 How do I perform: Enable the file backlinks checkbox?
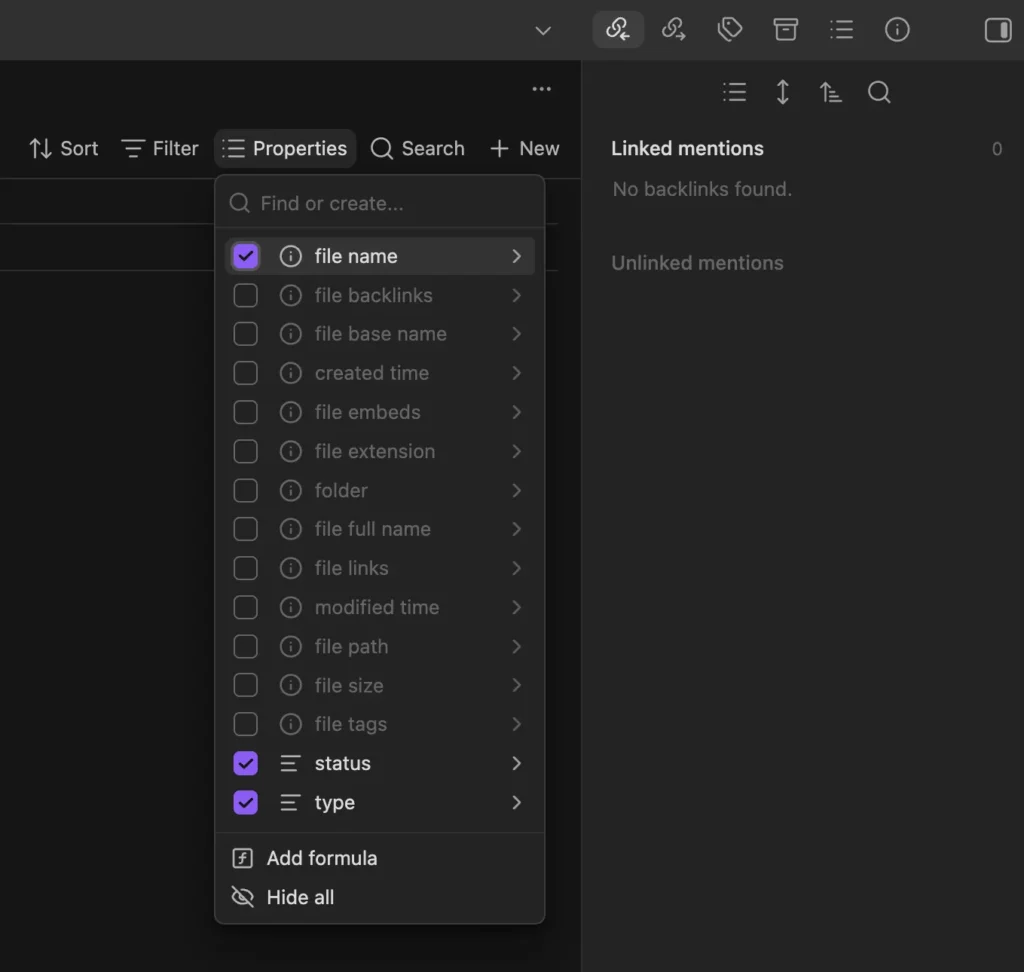coord(246,295)
